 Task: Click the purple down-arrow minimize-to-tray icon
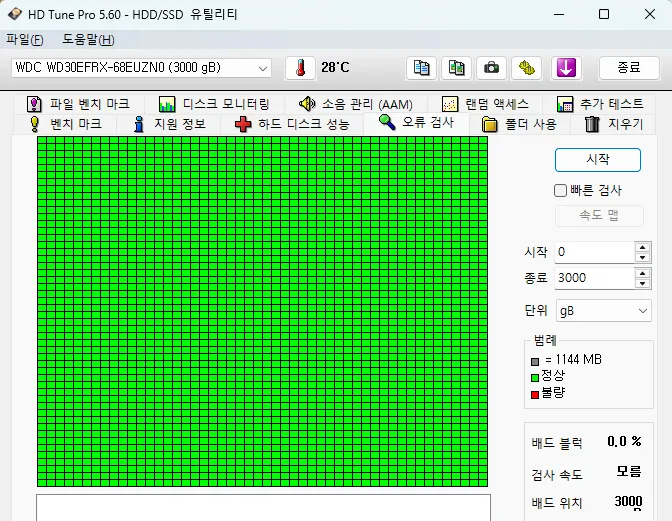pos(566,68)
